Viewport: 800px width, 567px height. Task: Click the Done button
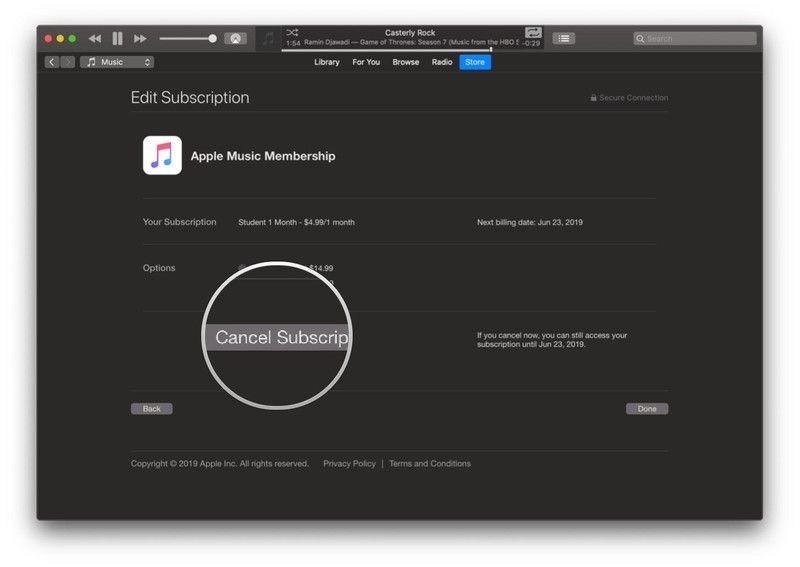coord(647,408)
